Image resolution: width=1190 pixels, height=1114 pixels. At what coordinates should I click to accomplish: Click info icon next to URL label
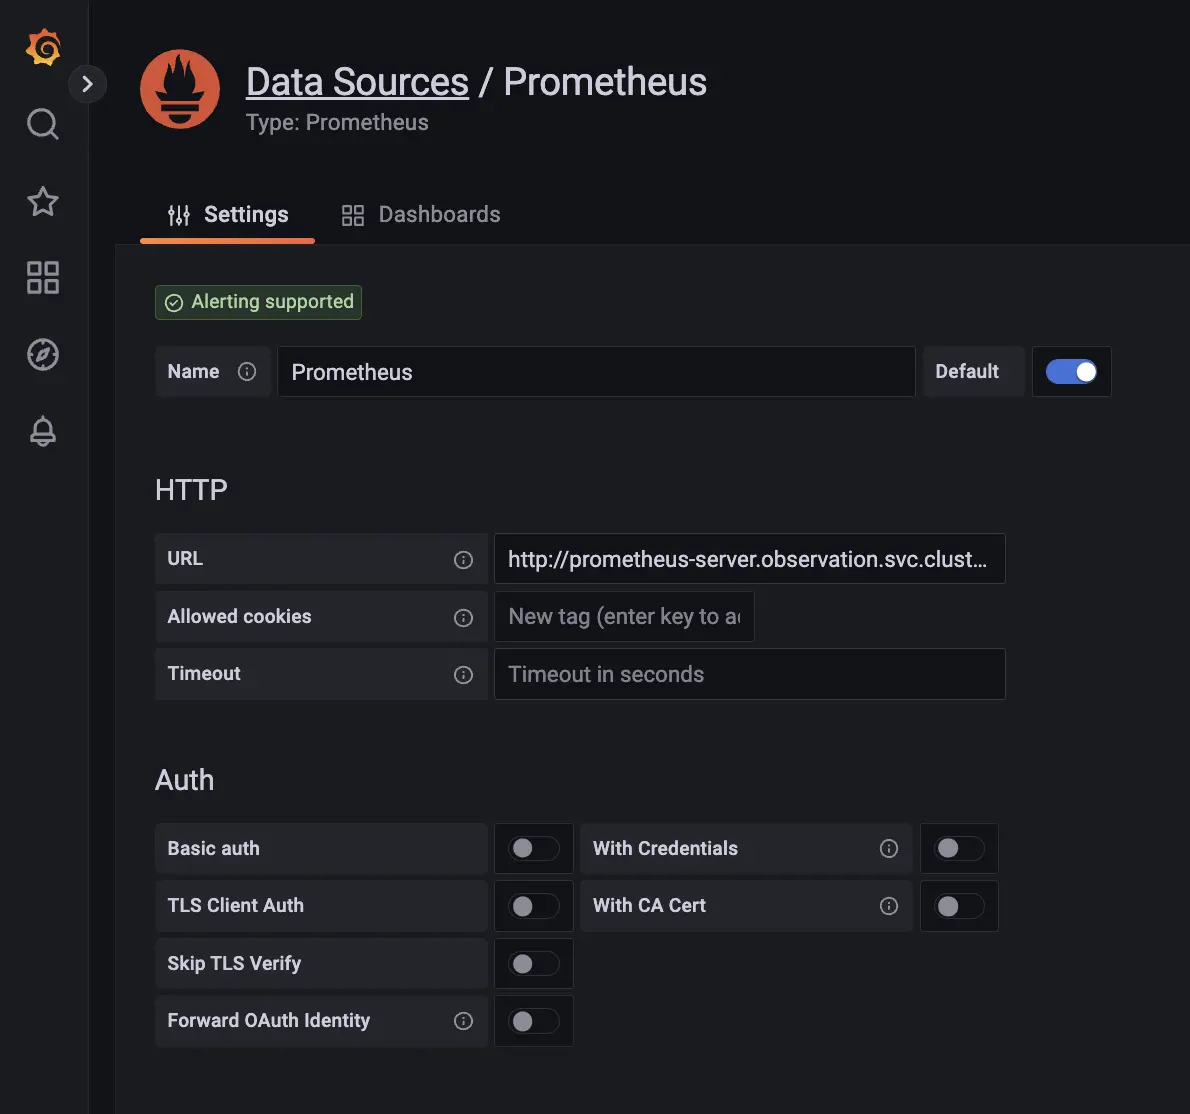click(x=463, y=560)
